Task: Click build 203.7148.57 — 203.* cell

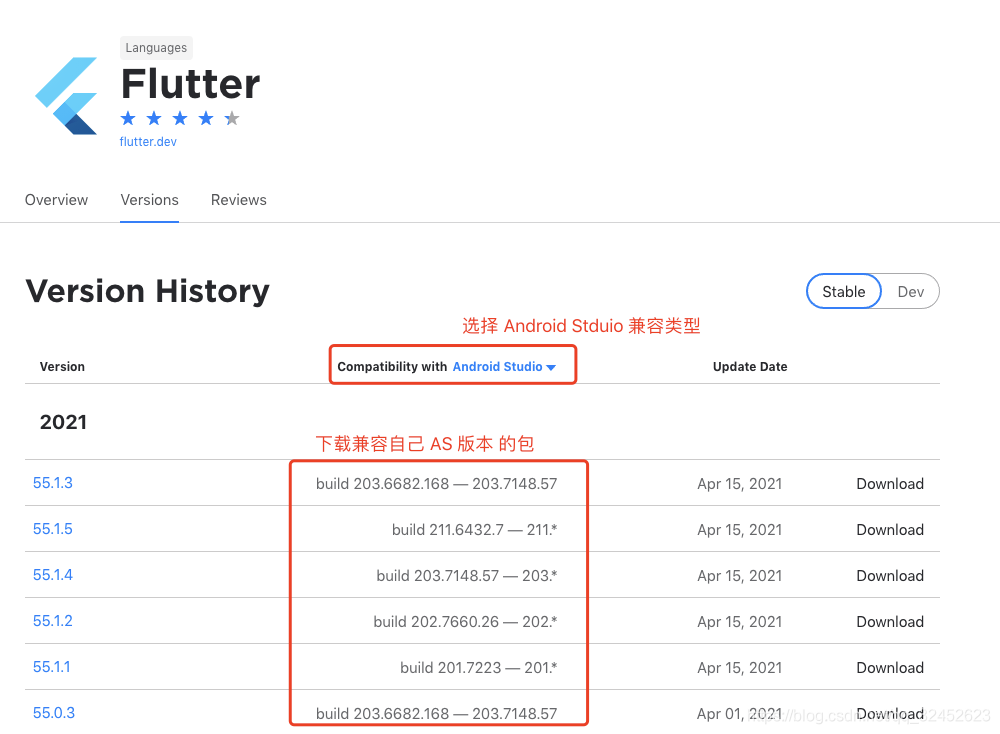Action: (x=467, y=576)
